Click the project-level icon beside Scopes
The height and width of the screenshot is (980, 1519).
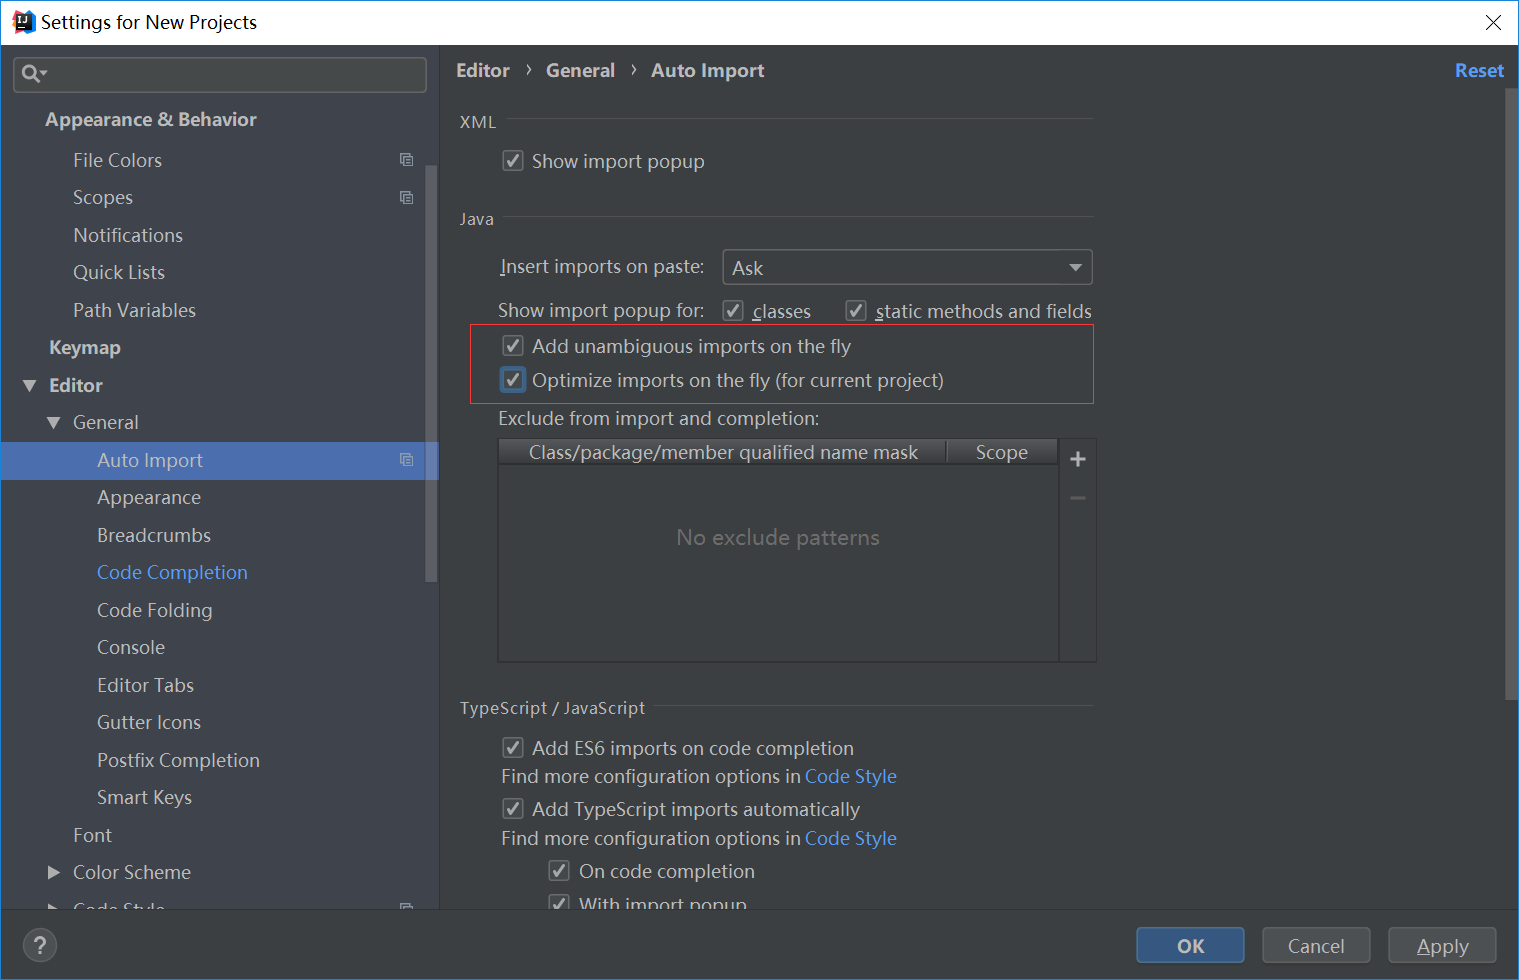pos(406,198)
